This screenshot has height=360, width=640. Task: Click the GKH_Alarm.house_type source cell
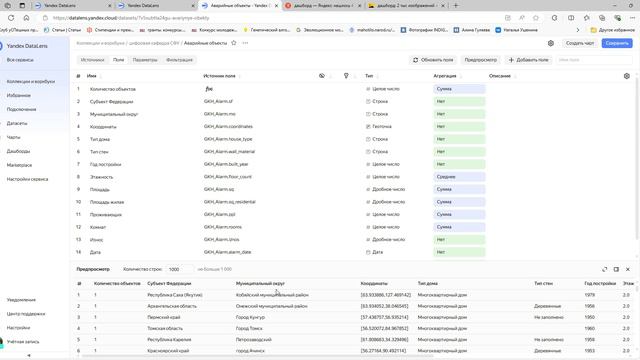228,139
